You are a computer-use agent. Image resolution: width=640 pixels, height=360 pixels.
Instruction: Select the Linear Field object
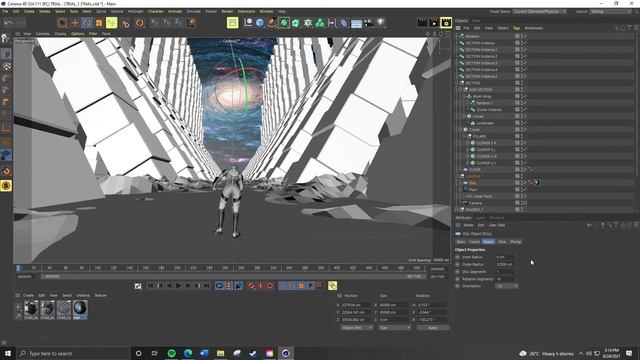[x=482, y=196]
